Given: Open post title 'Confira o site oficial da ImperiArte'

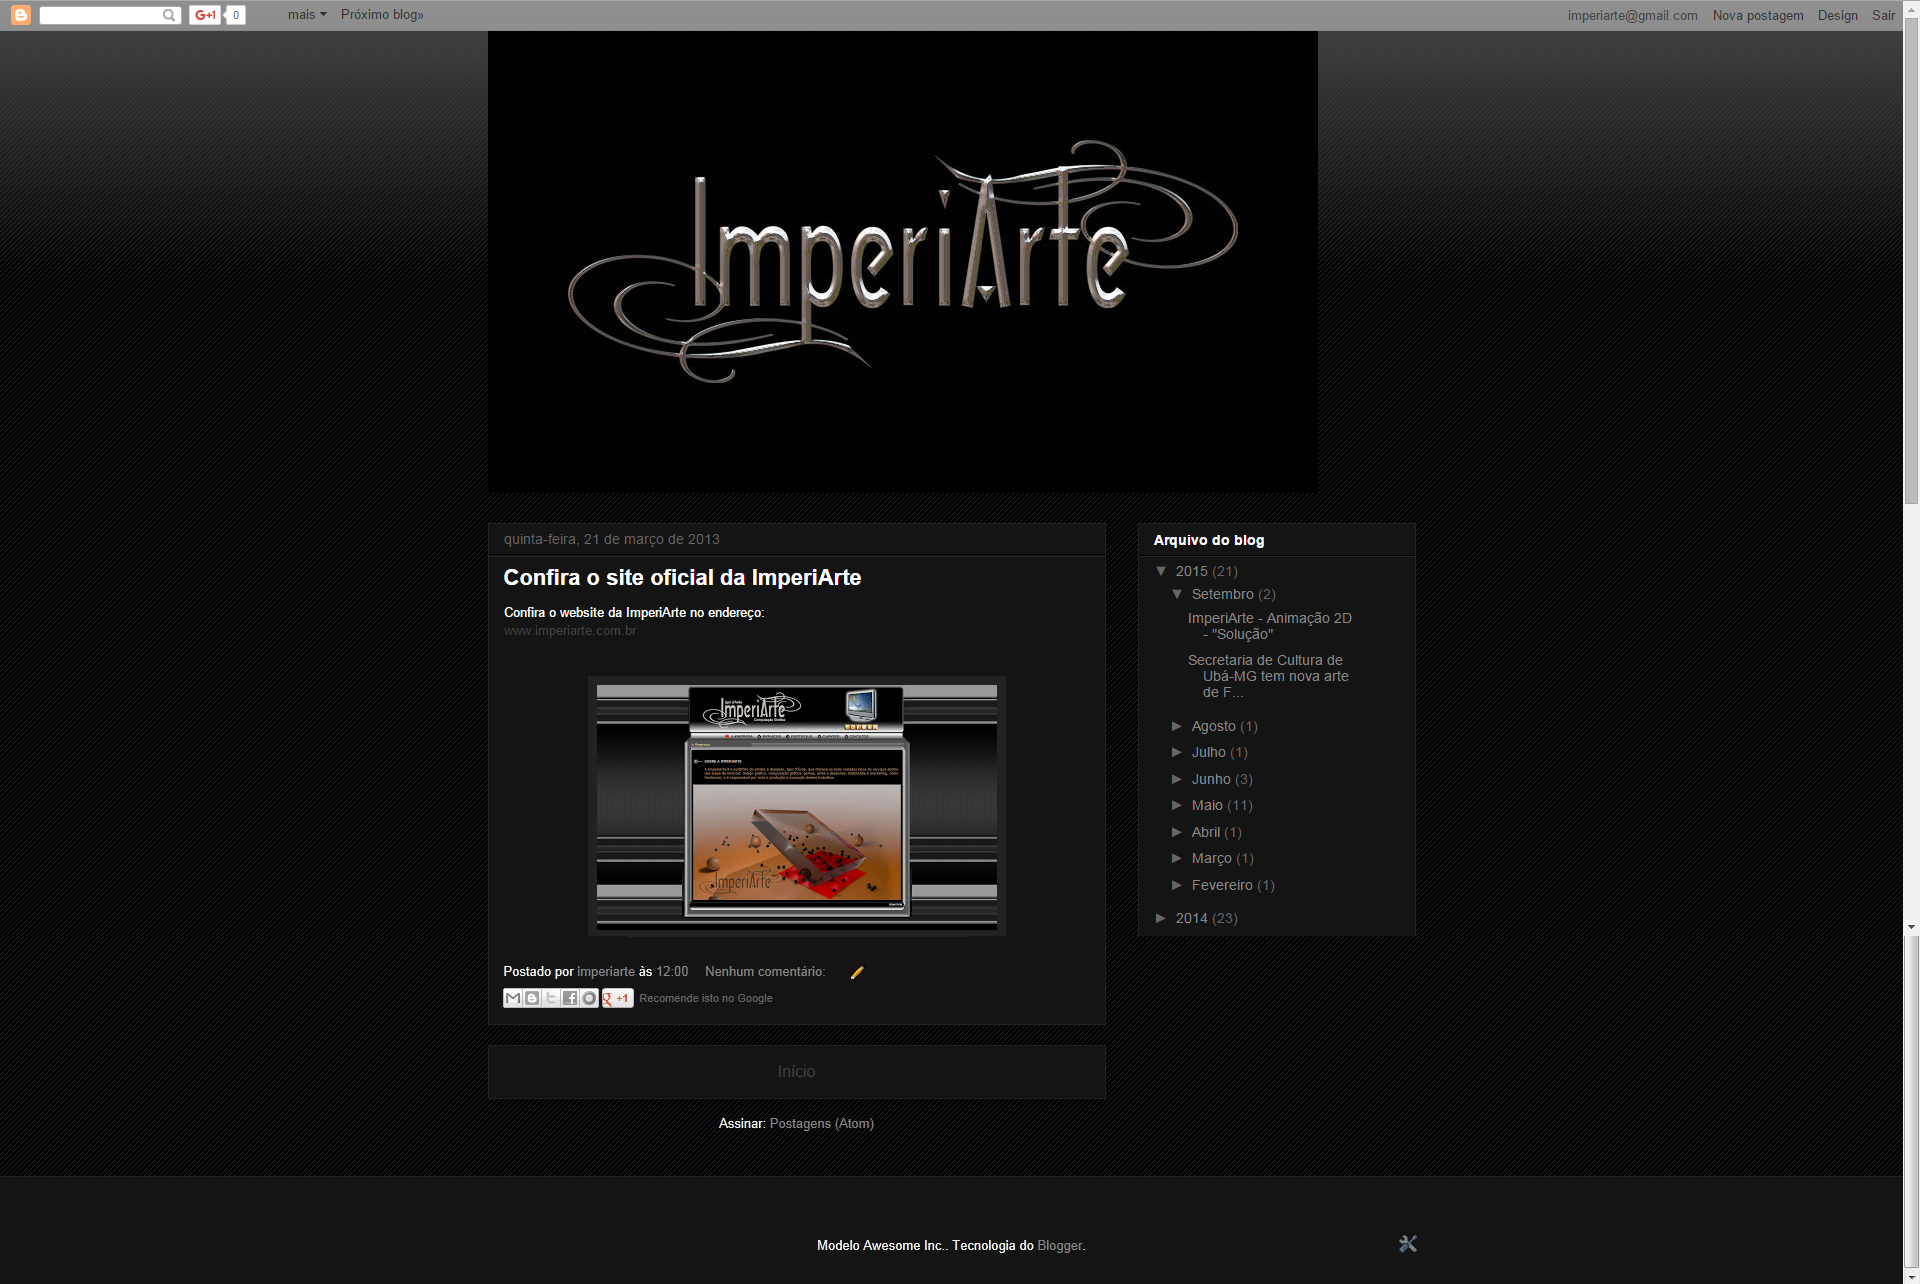Looking at the screenshot, I should [682, 577].
